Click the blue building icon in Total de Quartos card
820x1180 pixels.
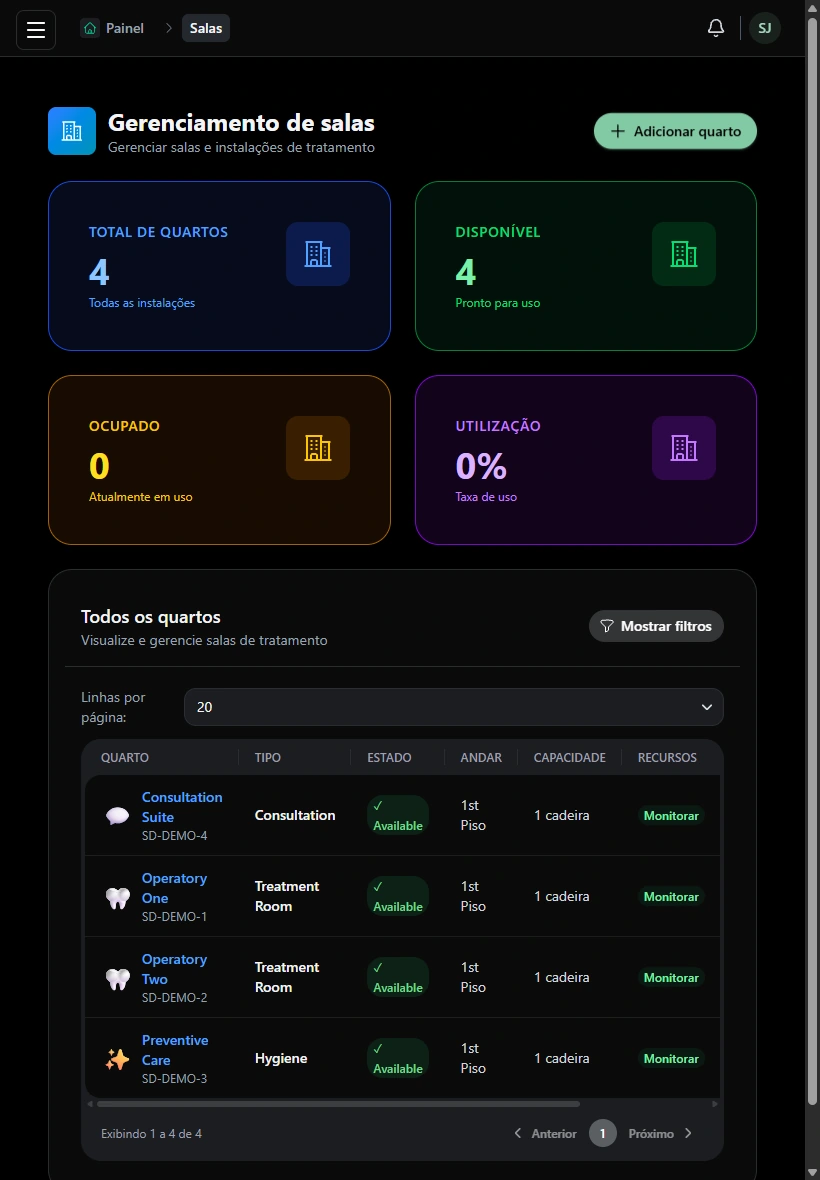coord(317,254)
